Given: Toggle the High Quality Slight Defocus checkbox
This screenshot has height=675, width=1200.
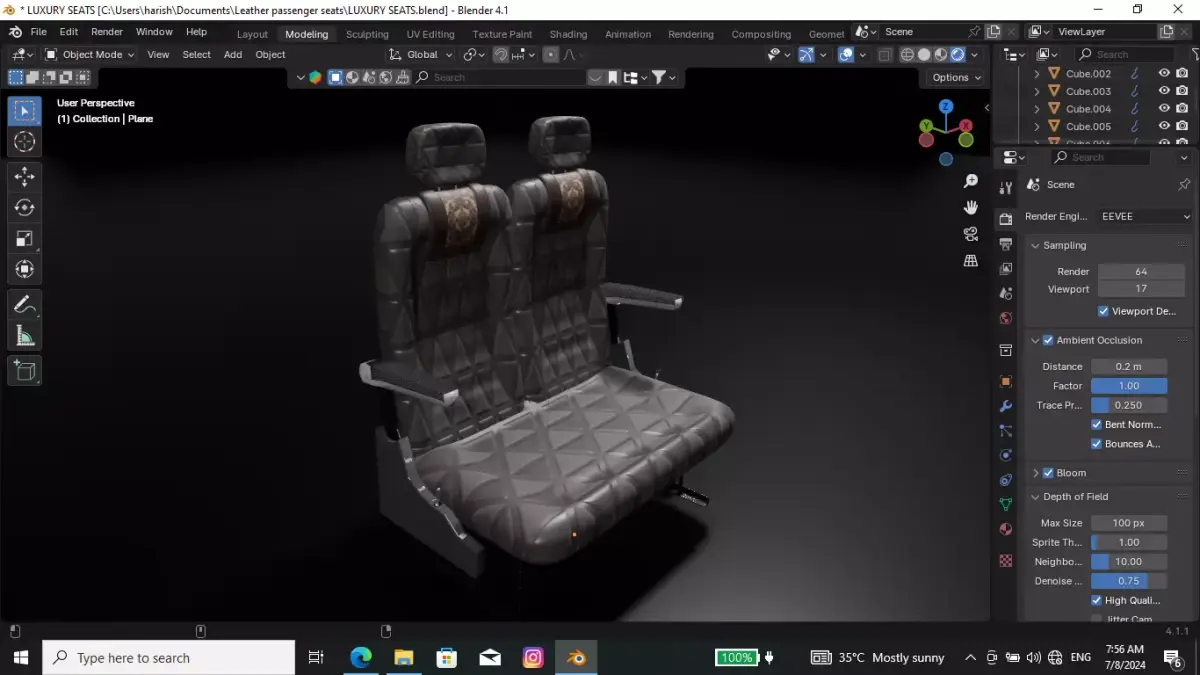Looking at the screenshot, I should pyautogui.click(x=1096, y=600).
